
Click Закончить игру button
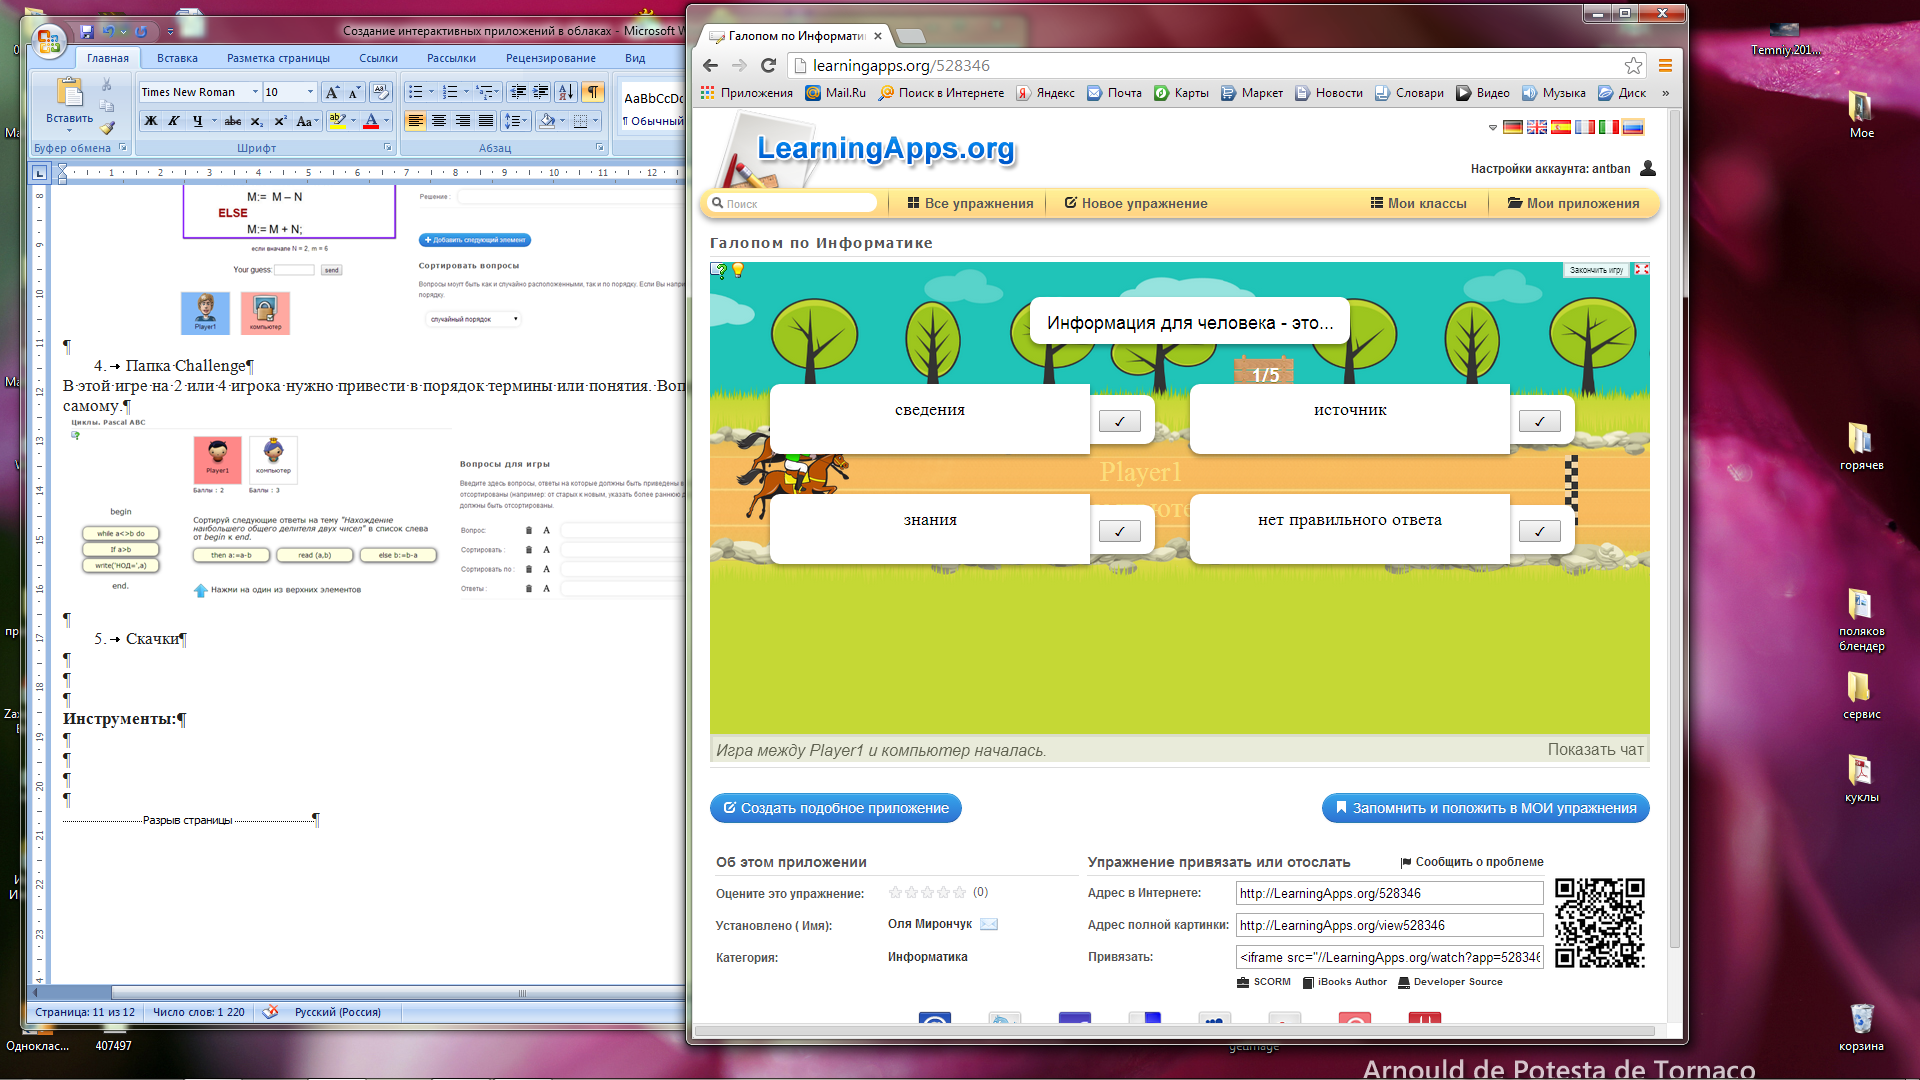click(1596, 270)
